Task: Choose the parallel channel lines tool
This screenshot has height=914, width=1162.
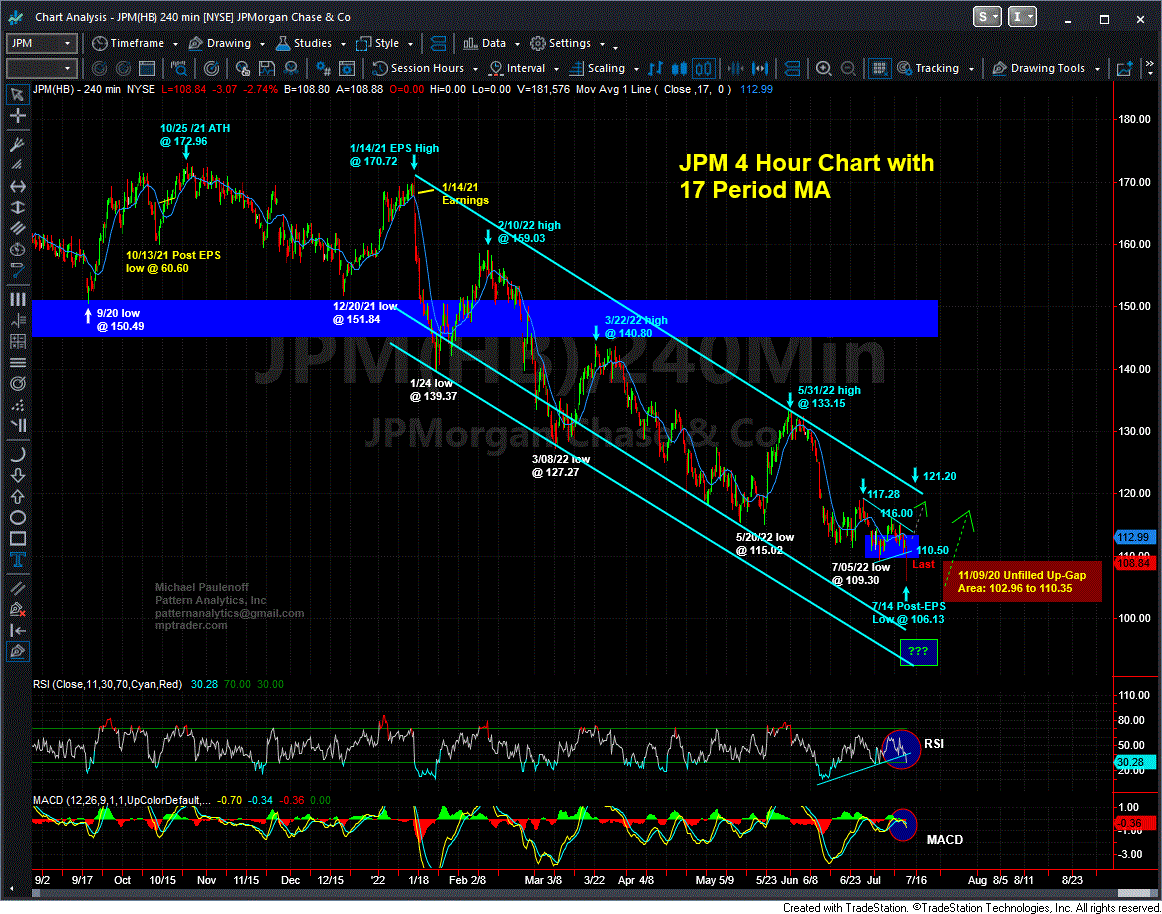Action: tap(17, 228)
